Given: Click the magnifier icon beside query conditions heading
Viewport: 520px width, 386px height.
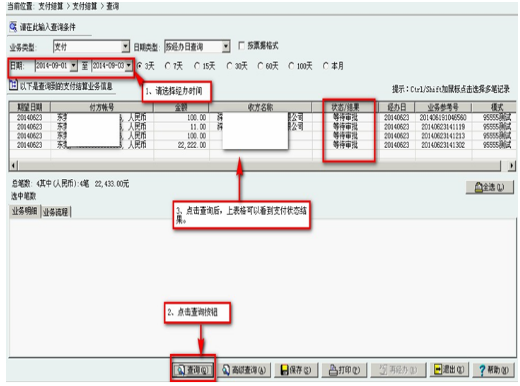Looking at the screenshot, I should tap(13, 26).
